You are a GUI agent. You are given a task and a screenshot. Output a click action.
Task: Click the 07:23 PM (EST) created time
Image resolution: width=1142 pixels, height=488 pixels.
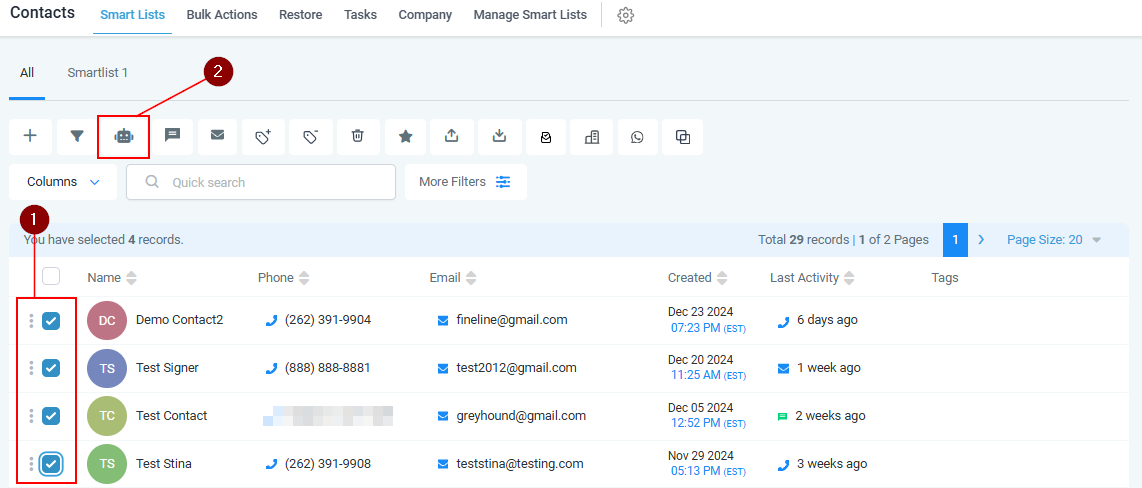point(708,328)
